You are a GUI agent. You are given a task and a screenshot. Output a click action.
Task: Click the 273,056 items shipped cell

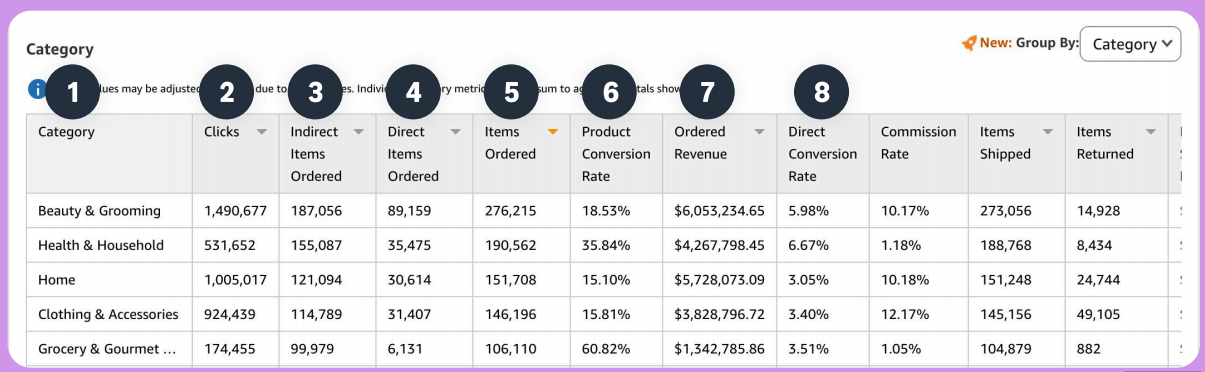pos(1005,211)
